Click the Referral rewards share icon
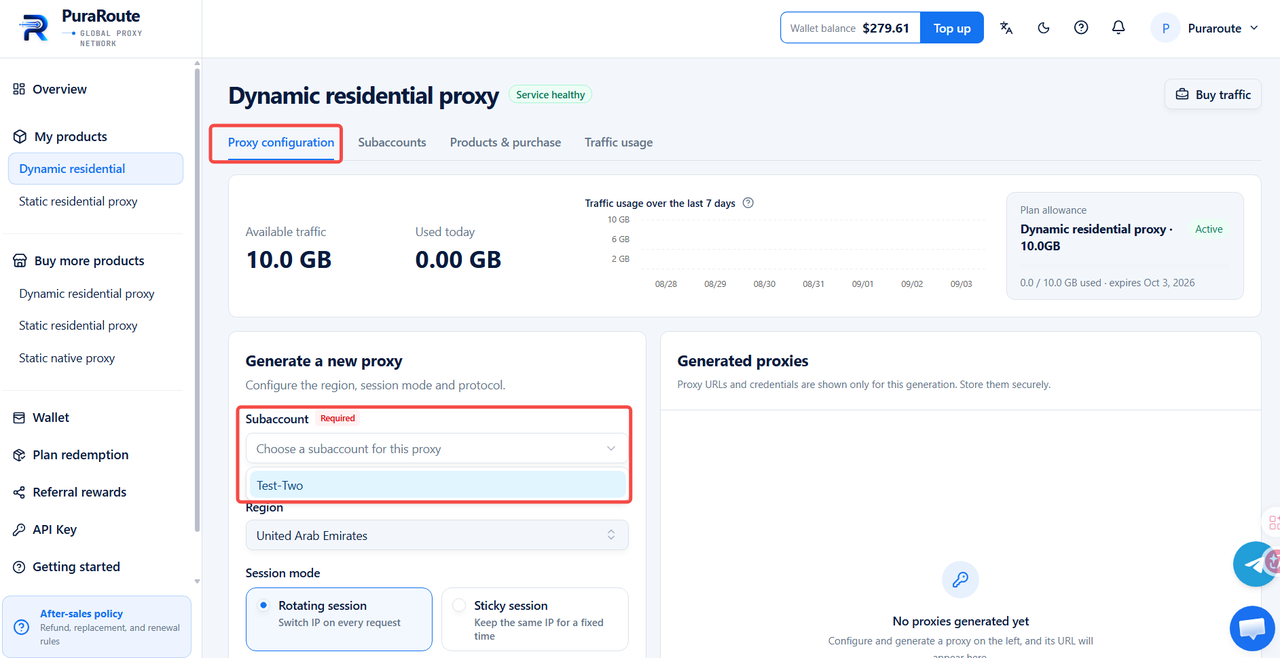The height and width of the screenshot is (658, 1280). (19, 492)
